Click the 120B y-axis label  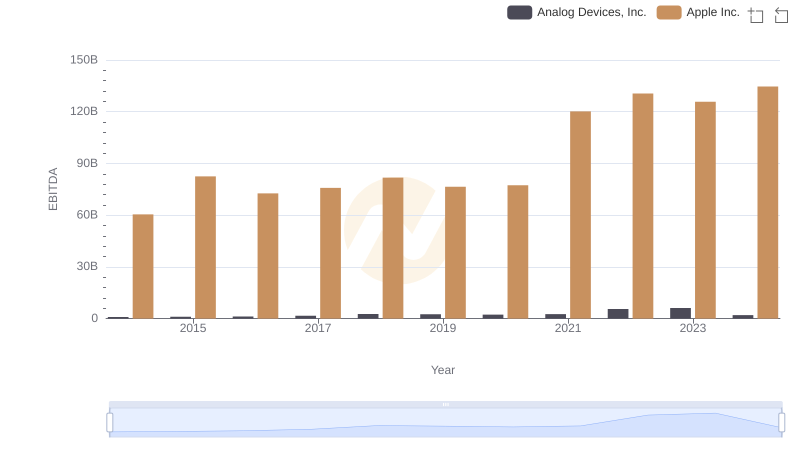pyautogui.click(x=84, y=111)
